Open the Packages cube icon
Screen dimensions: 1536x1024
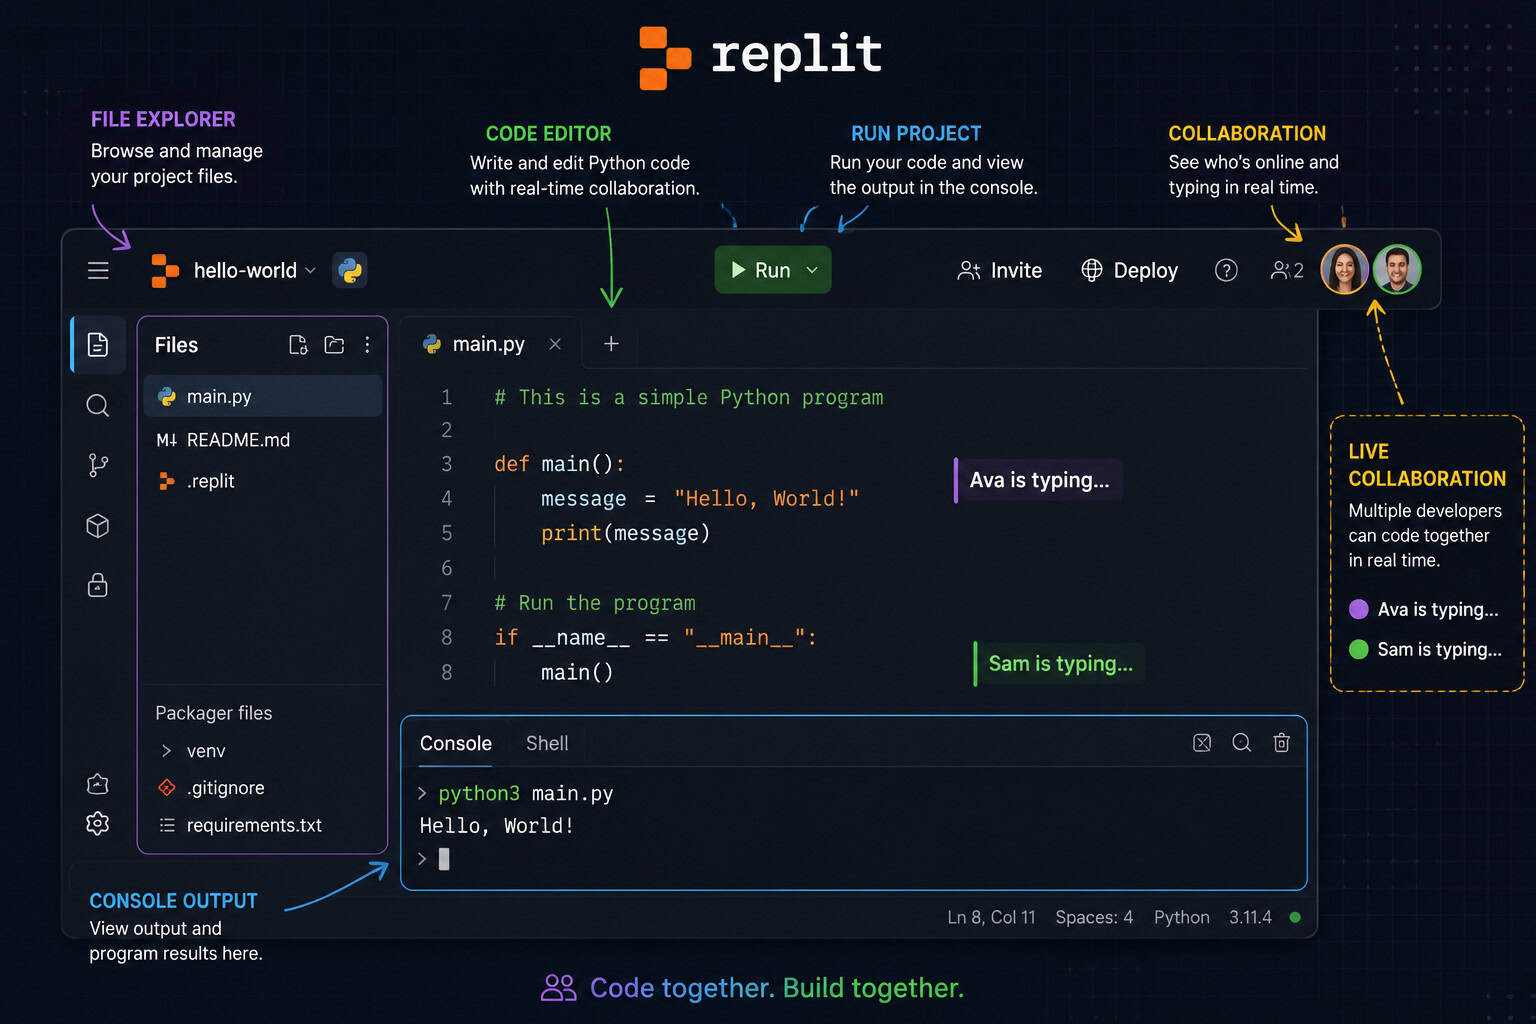pos(98,526)
